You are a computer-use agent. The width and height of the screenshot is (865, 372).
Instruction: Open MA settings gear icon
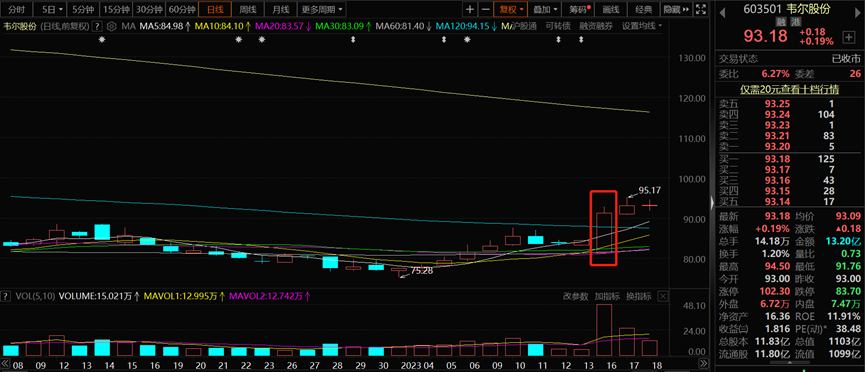[x=112, y=26]
